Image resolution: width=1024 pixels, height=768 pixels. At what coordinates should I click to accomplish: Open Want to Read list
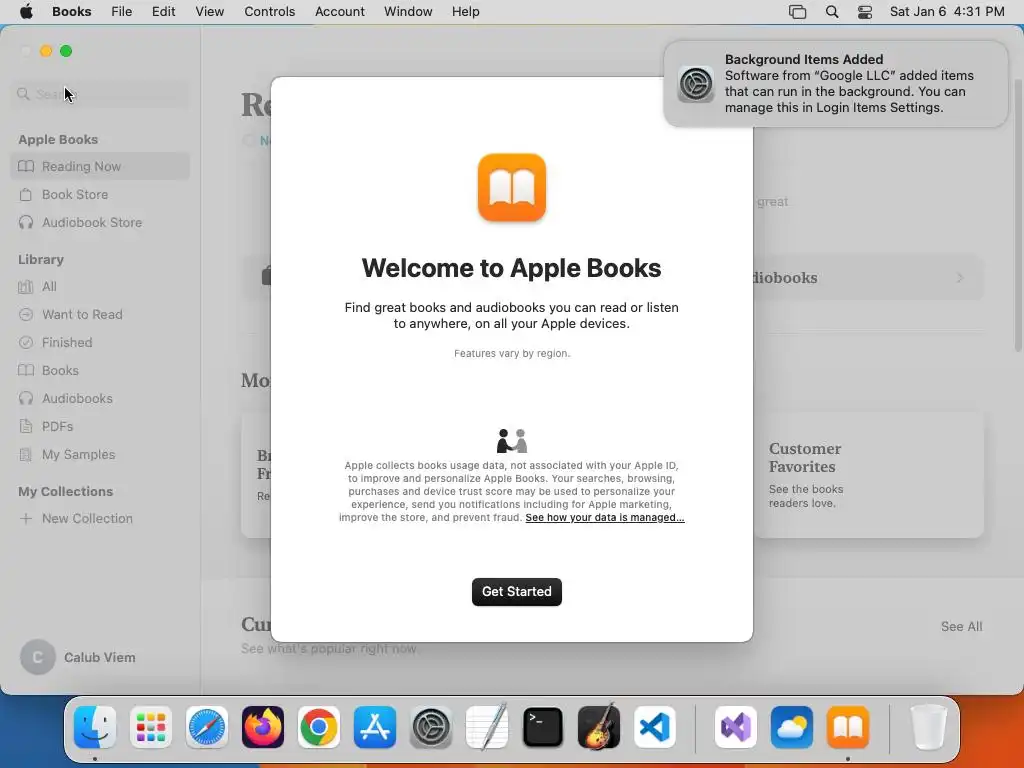click(x=100, y=315)
